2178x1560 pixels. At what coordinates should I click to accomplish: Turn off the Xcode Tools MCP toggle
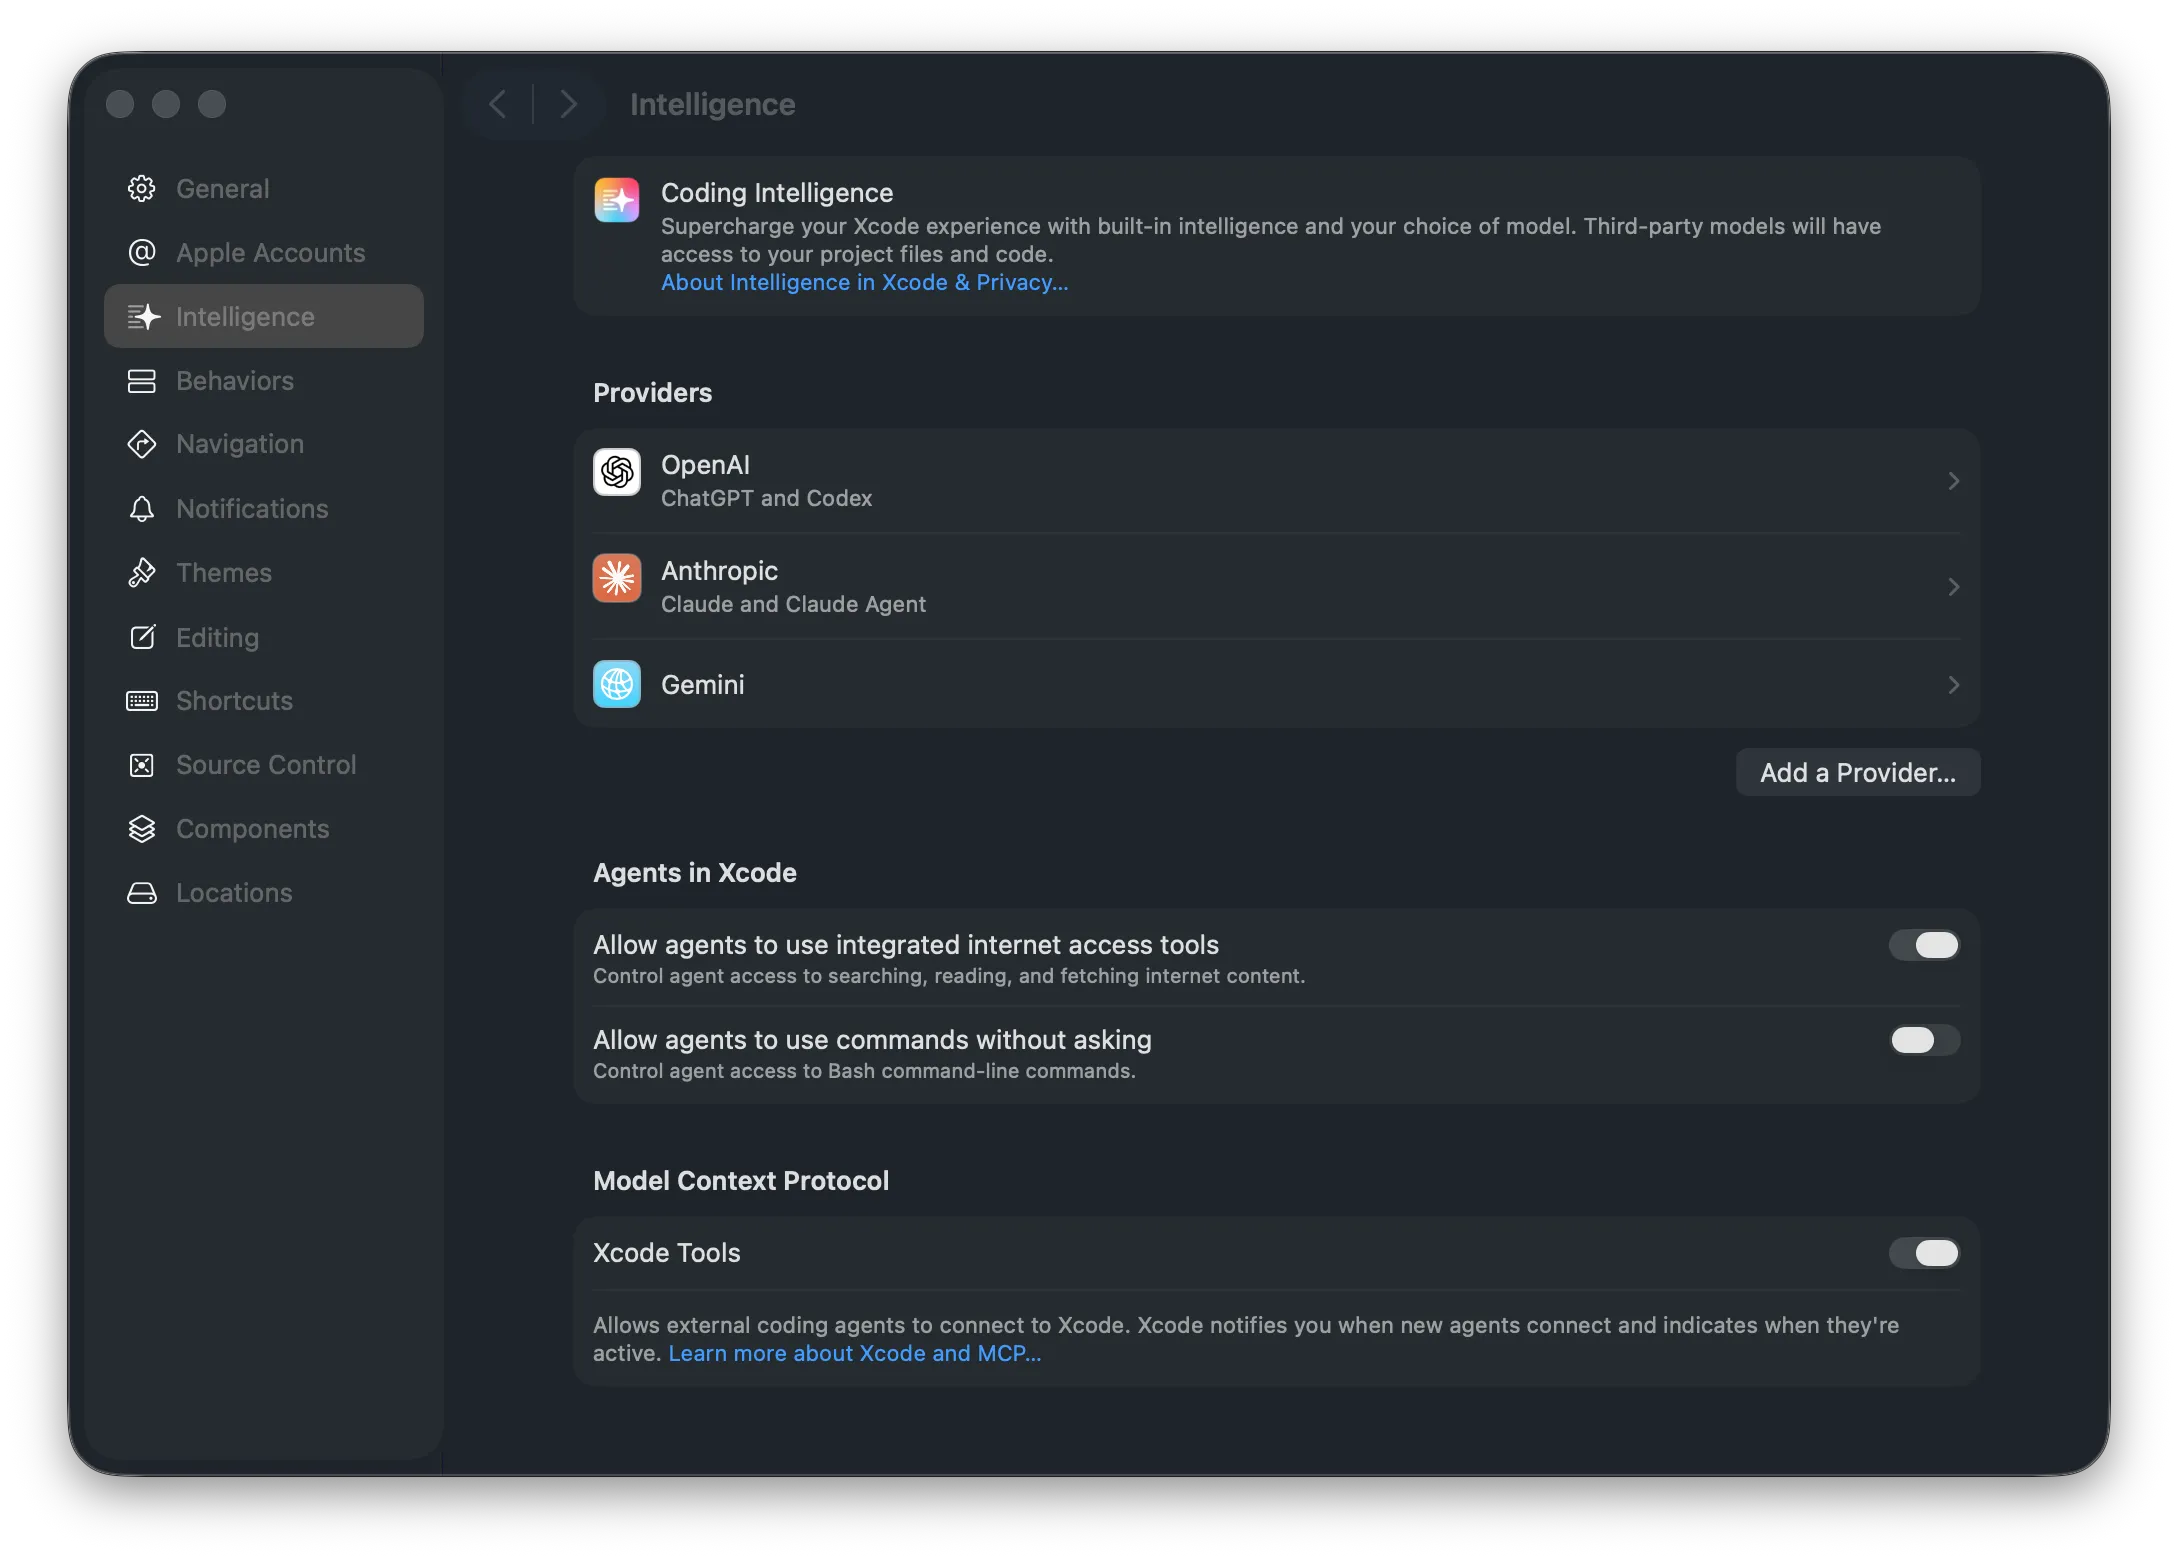click(1925, 1252)
